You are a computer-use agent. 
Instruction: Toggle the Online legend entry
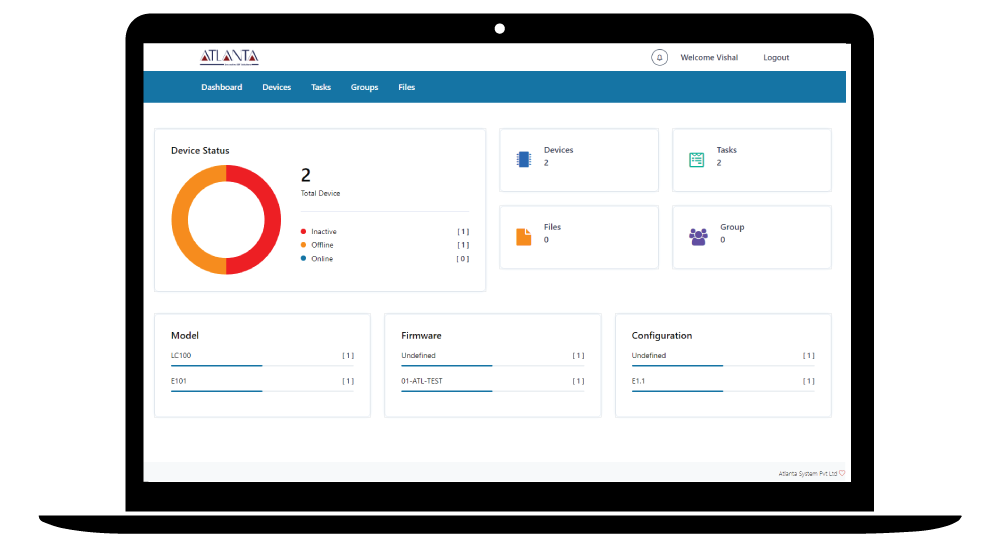[321, 259]
